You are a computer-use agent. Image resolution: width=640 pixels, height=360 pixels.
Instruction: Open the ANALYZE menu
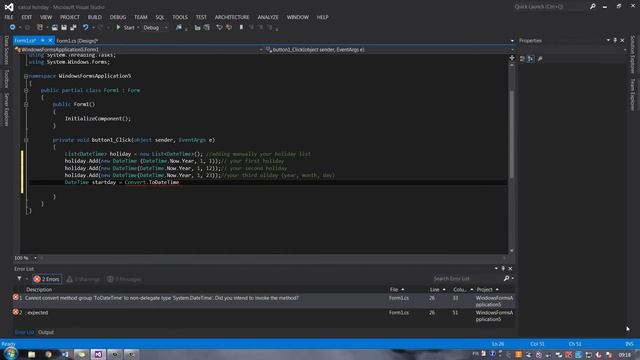click(268, 17)
